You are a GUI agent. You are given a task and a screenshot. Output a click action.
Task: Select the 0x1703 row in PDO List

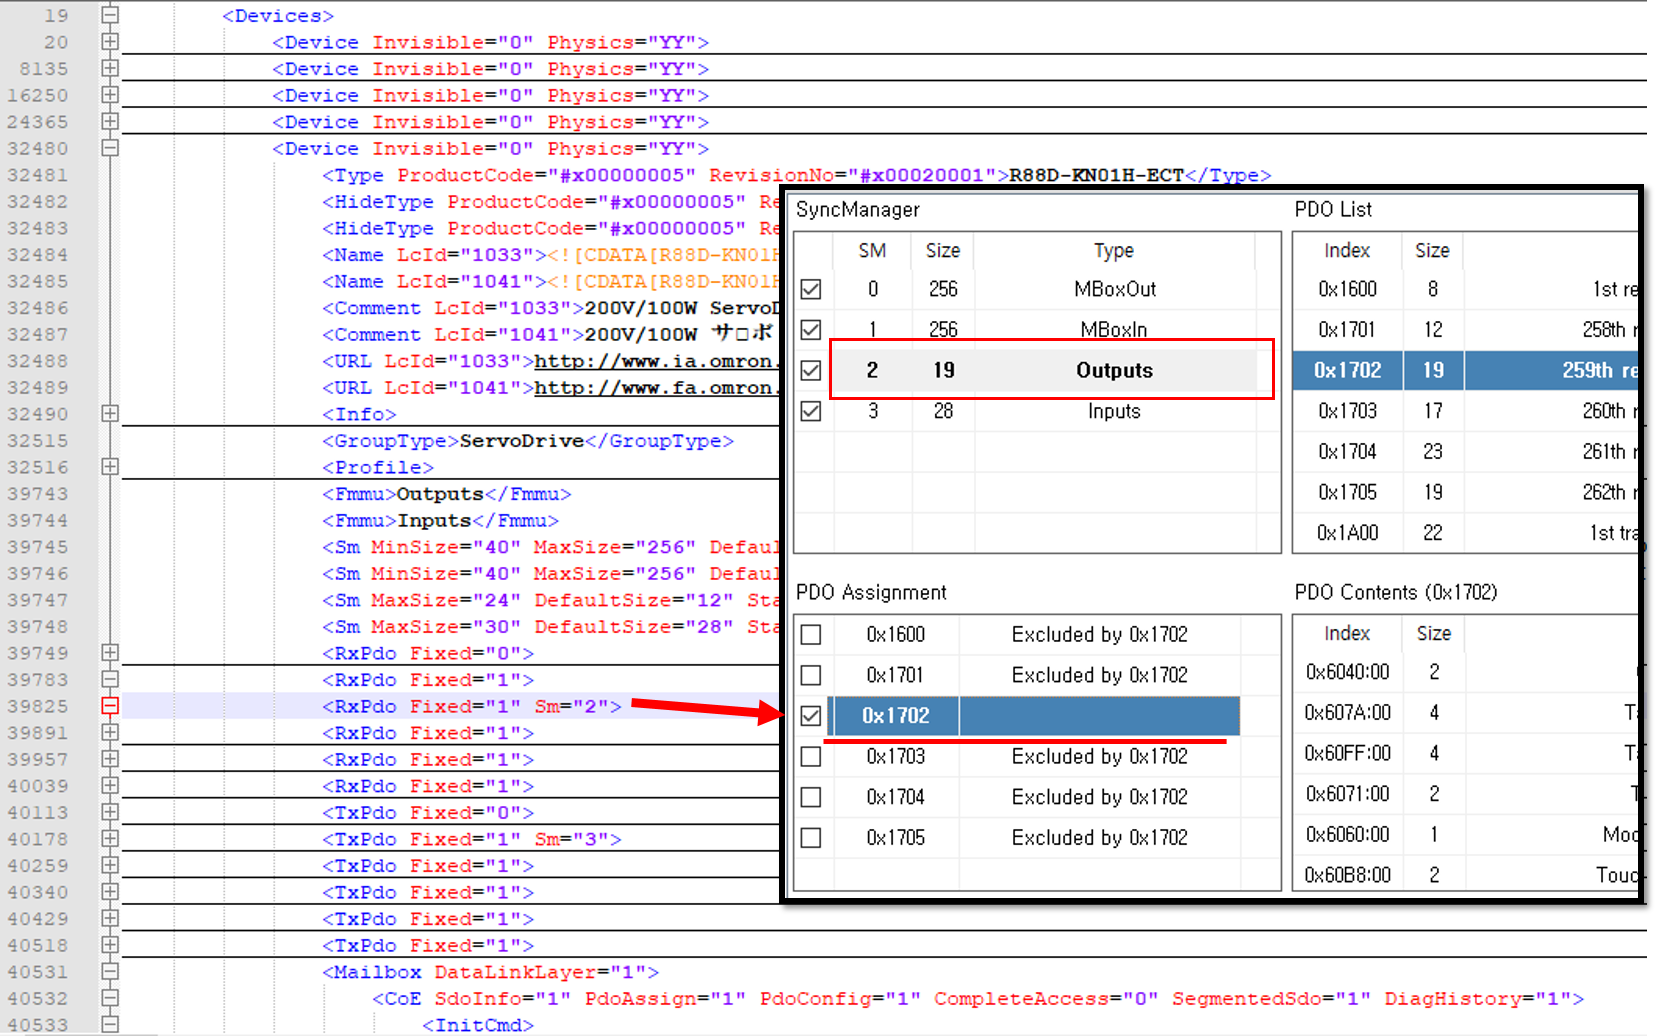click(x=1347, y=411)
